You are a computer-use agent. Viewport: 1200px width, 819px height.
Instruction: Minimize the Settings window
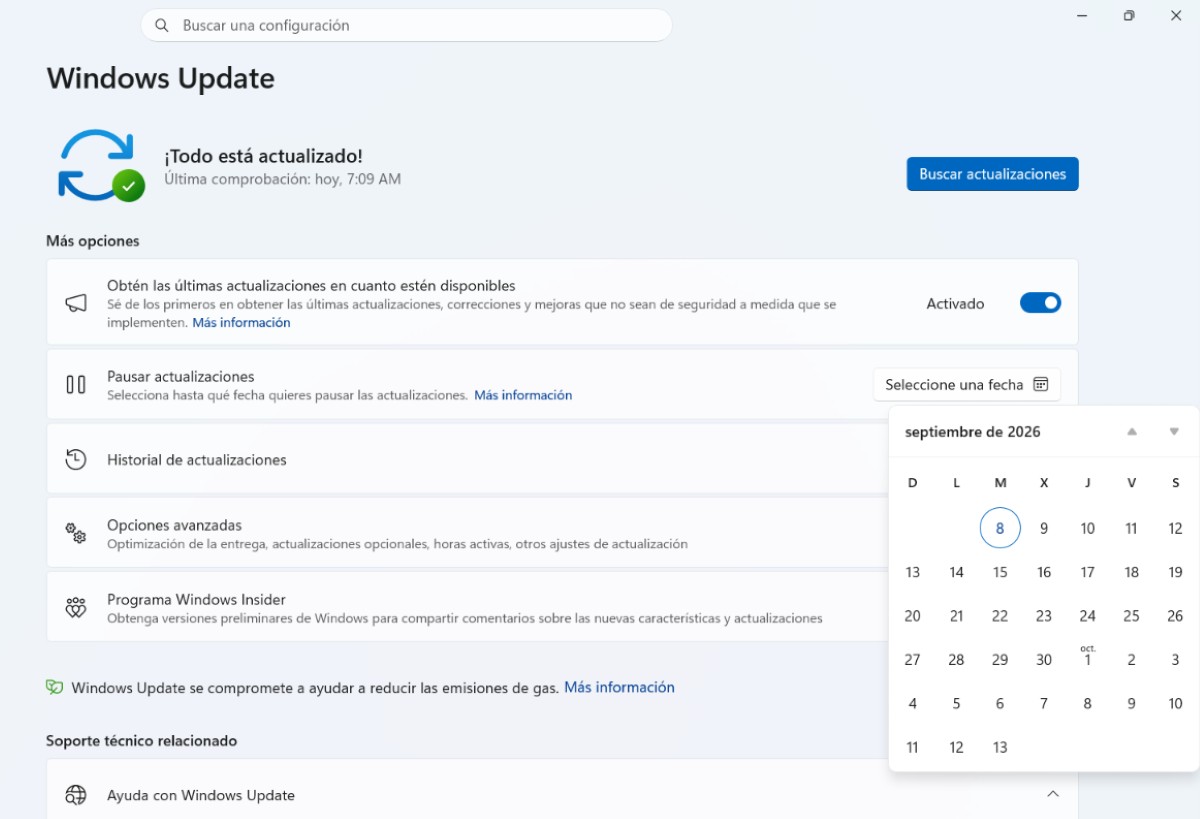tap(1083, 16)
